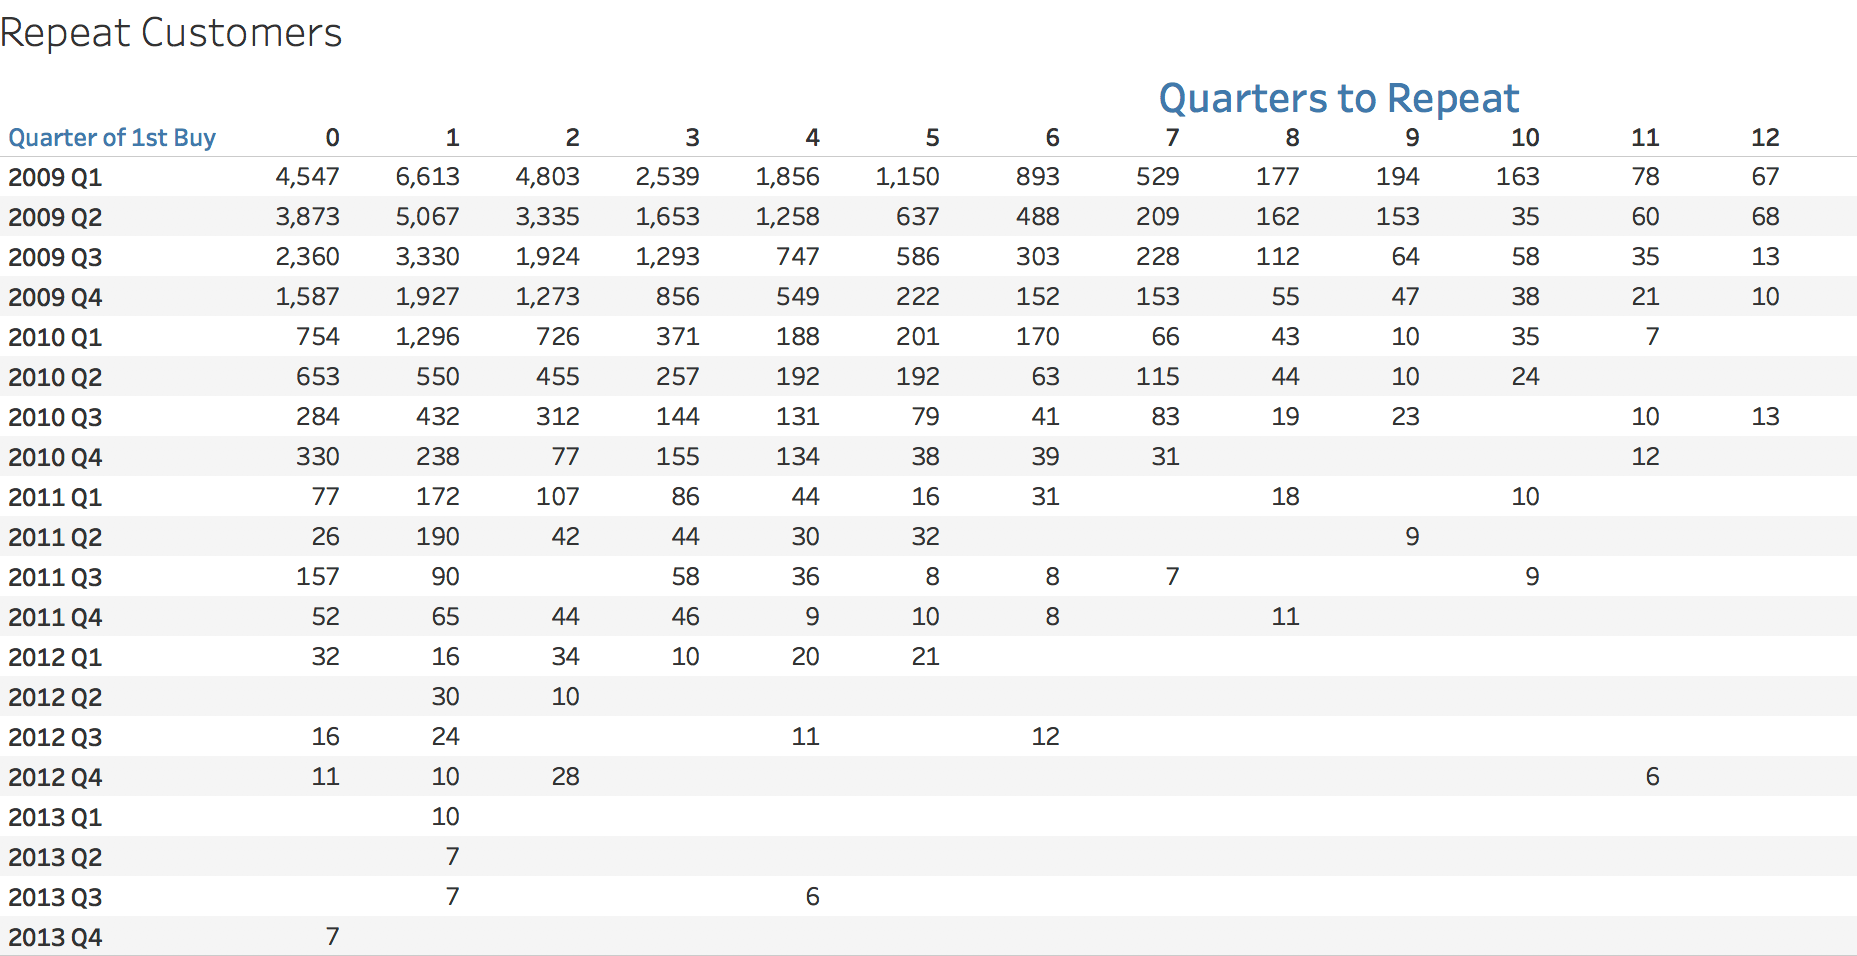Image resolution: width=1857 pixels, height=956 pixels.
Task: Select the 2,539 cell
Action: coord(667,177)
